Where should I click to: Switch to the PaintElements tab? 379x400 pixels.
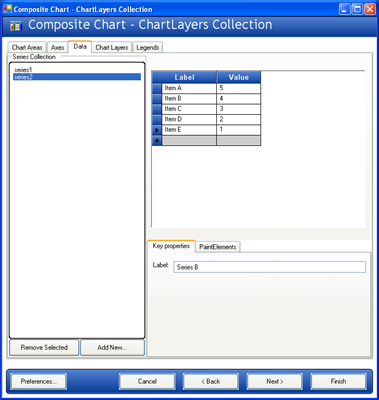218,247
